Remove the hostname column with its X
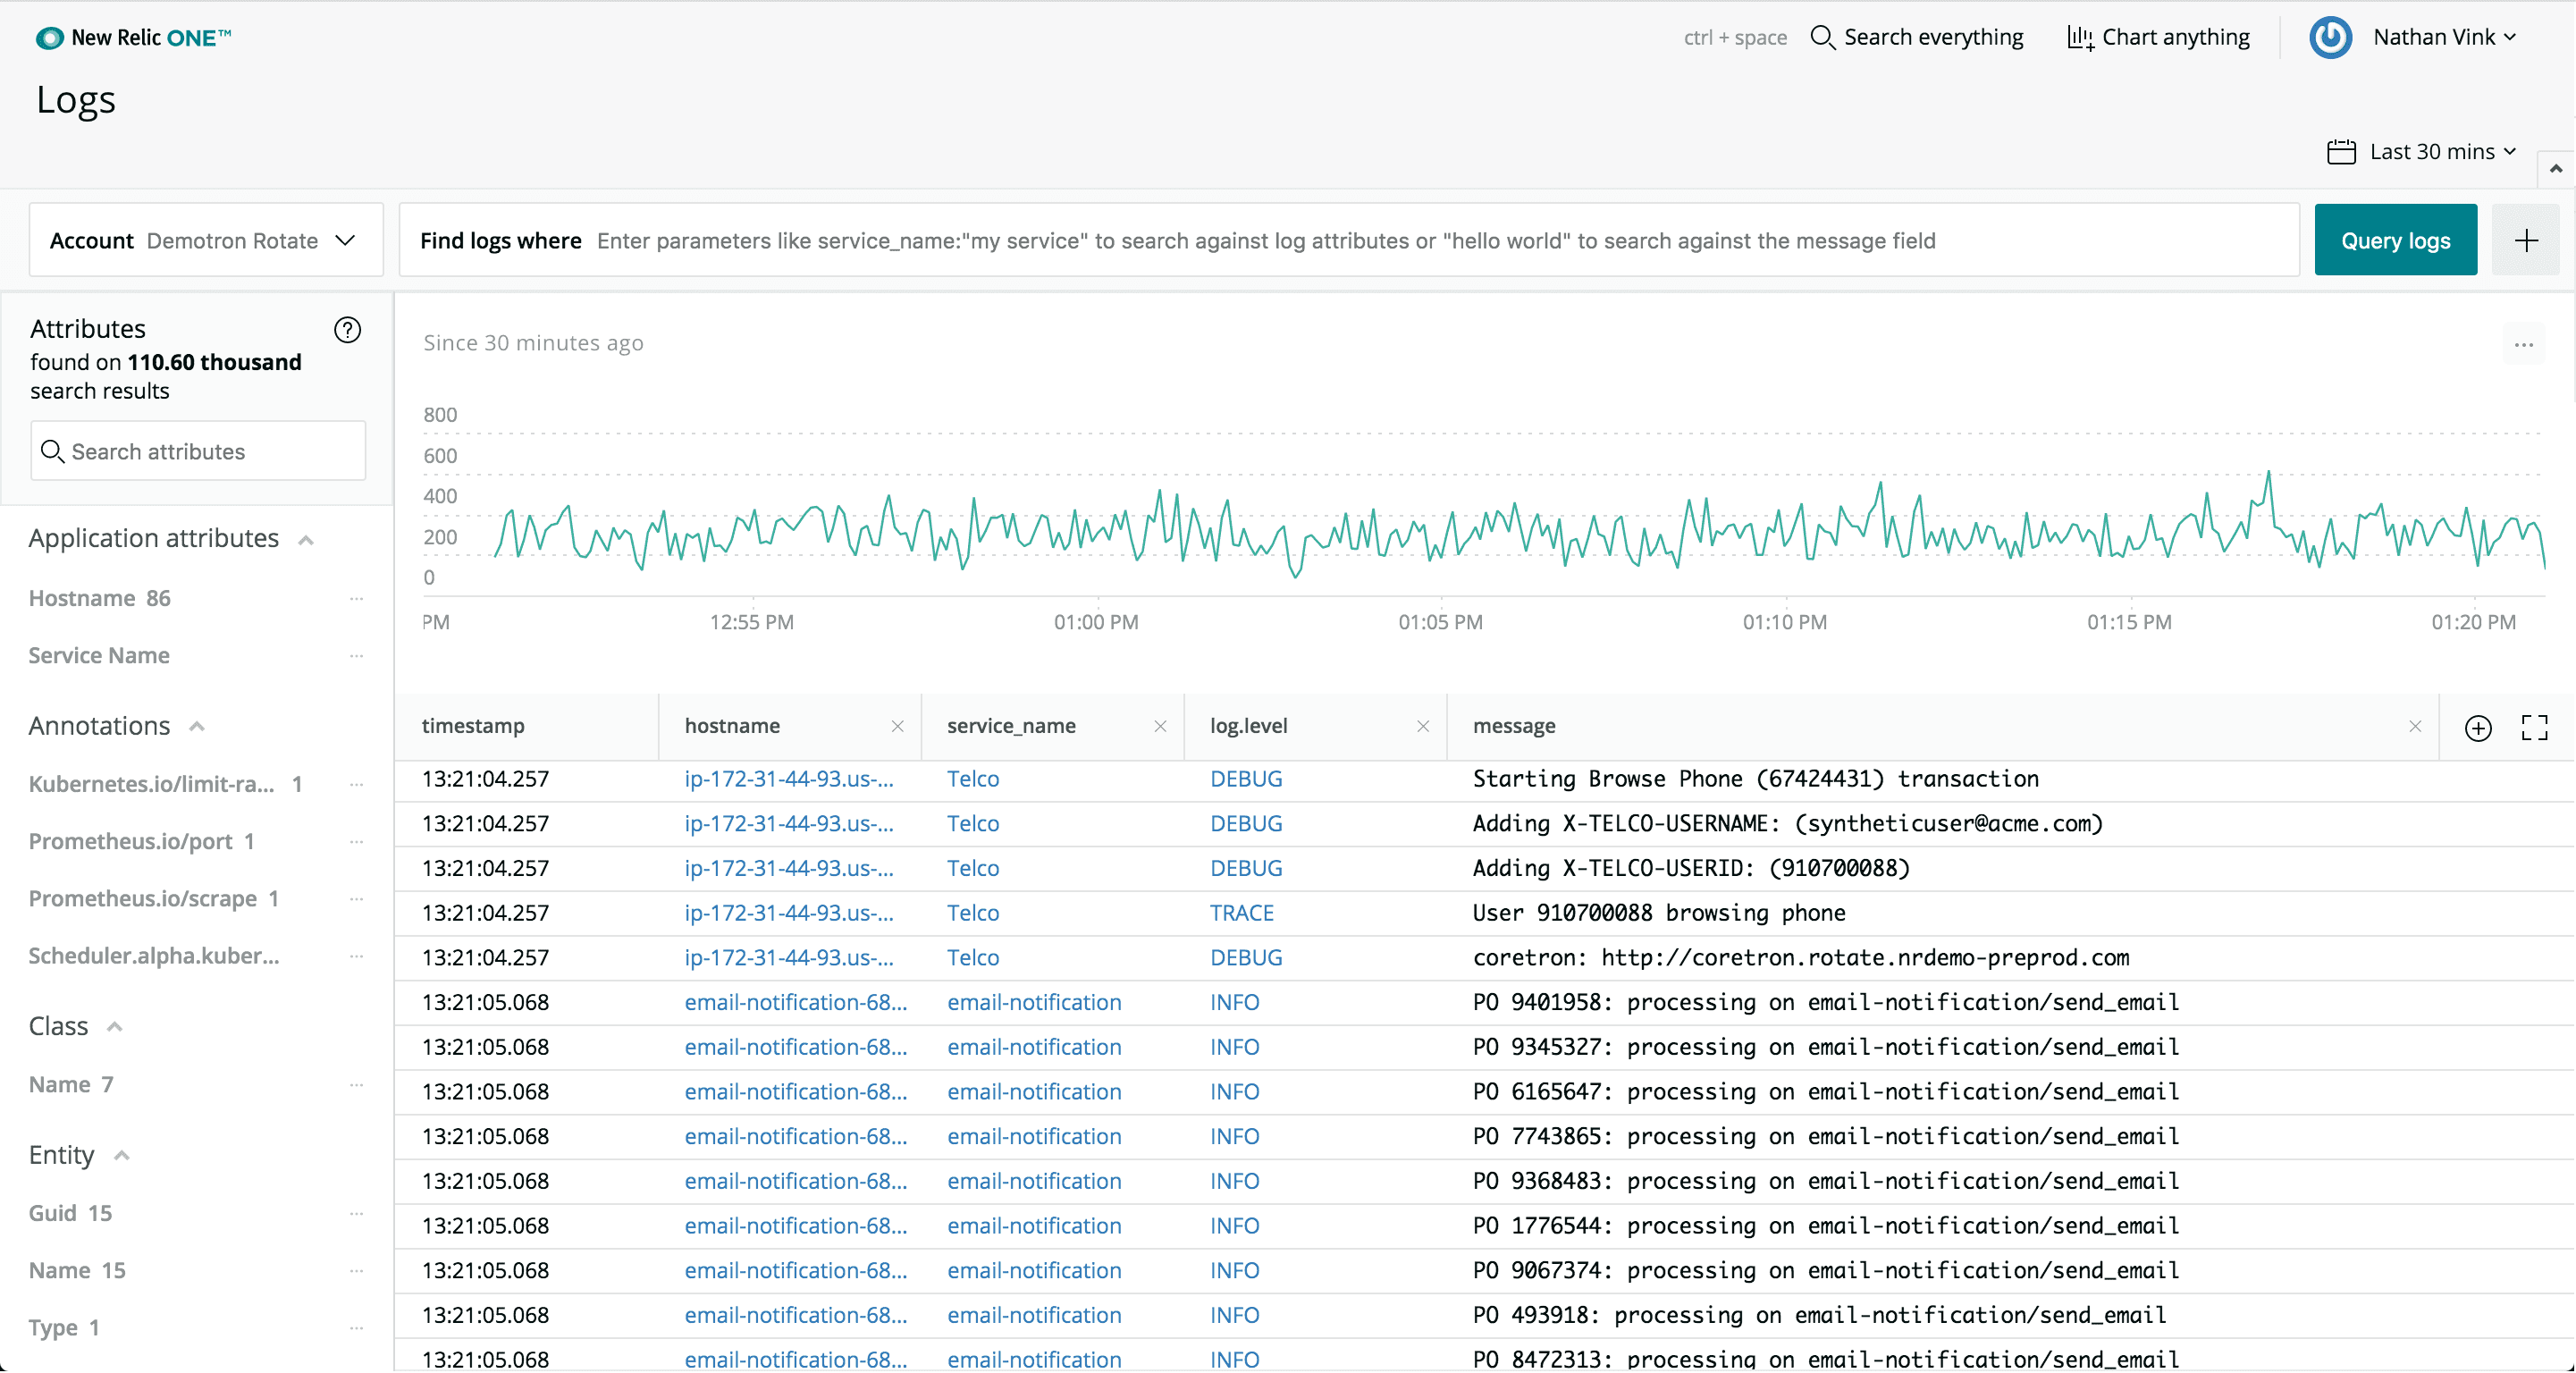Screen dimensions: 2576x1373 tap(897, 727)
